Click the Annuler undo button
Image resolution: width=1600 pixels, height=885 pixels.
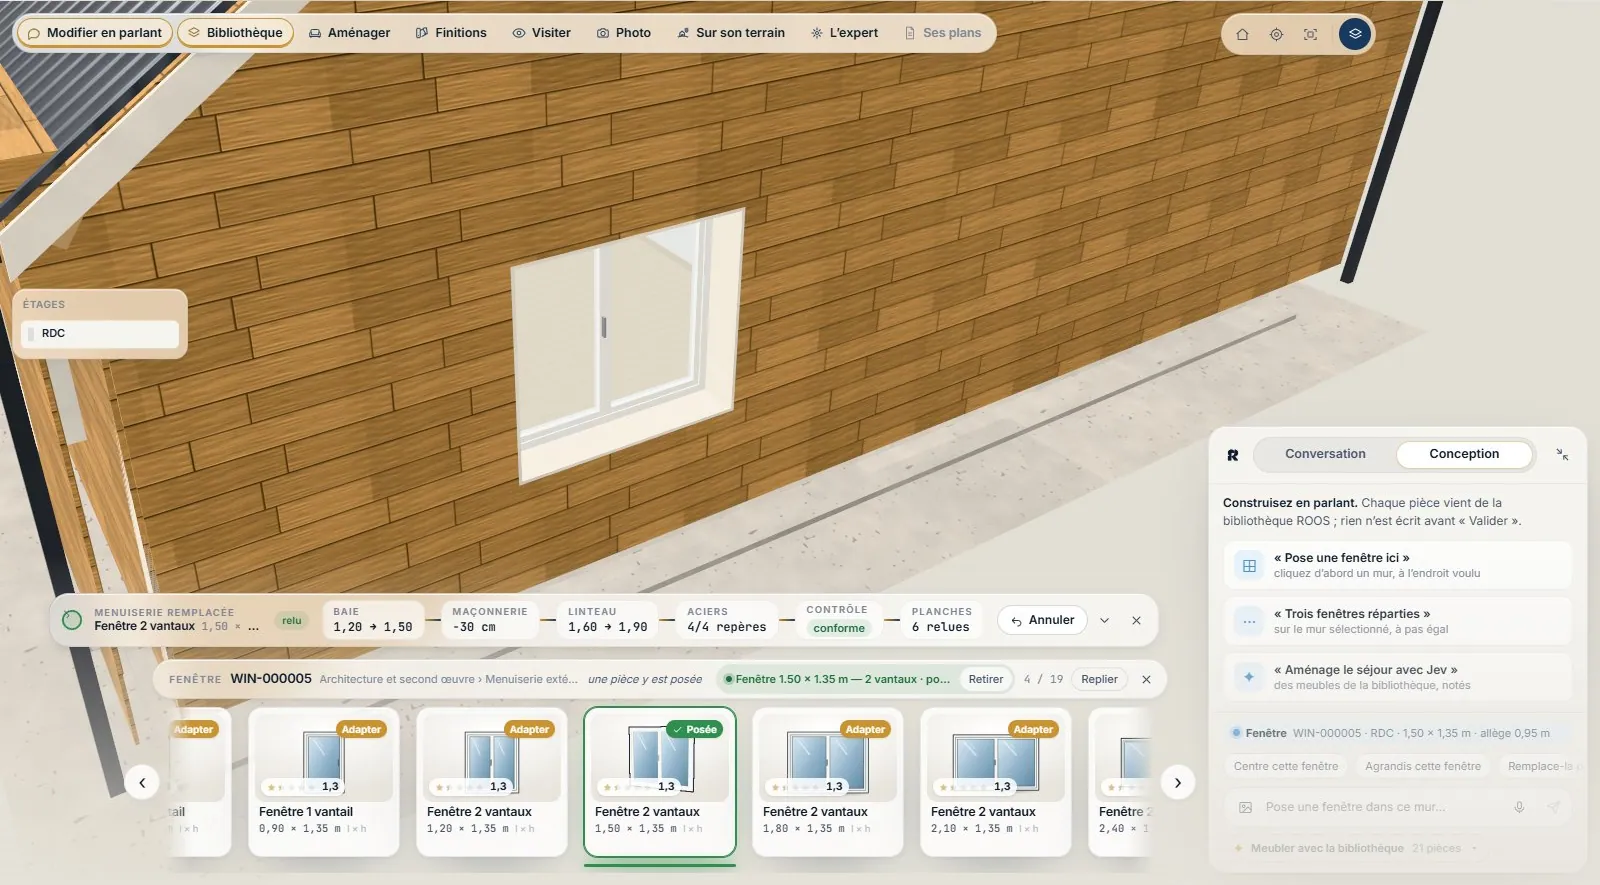tap(1042, 620)
